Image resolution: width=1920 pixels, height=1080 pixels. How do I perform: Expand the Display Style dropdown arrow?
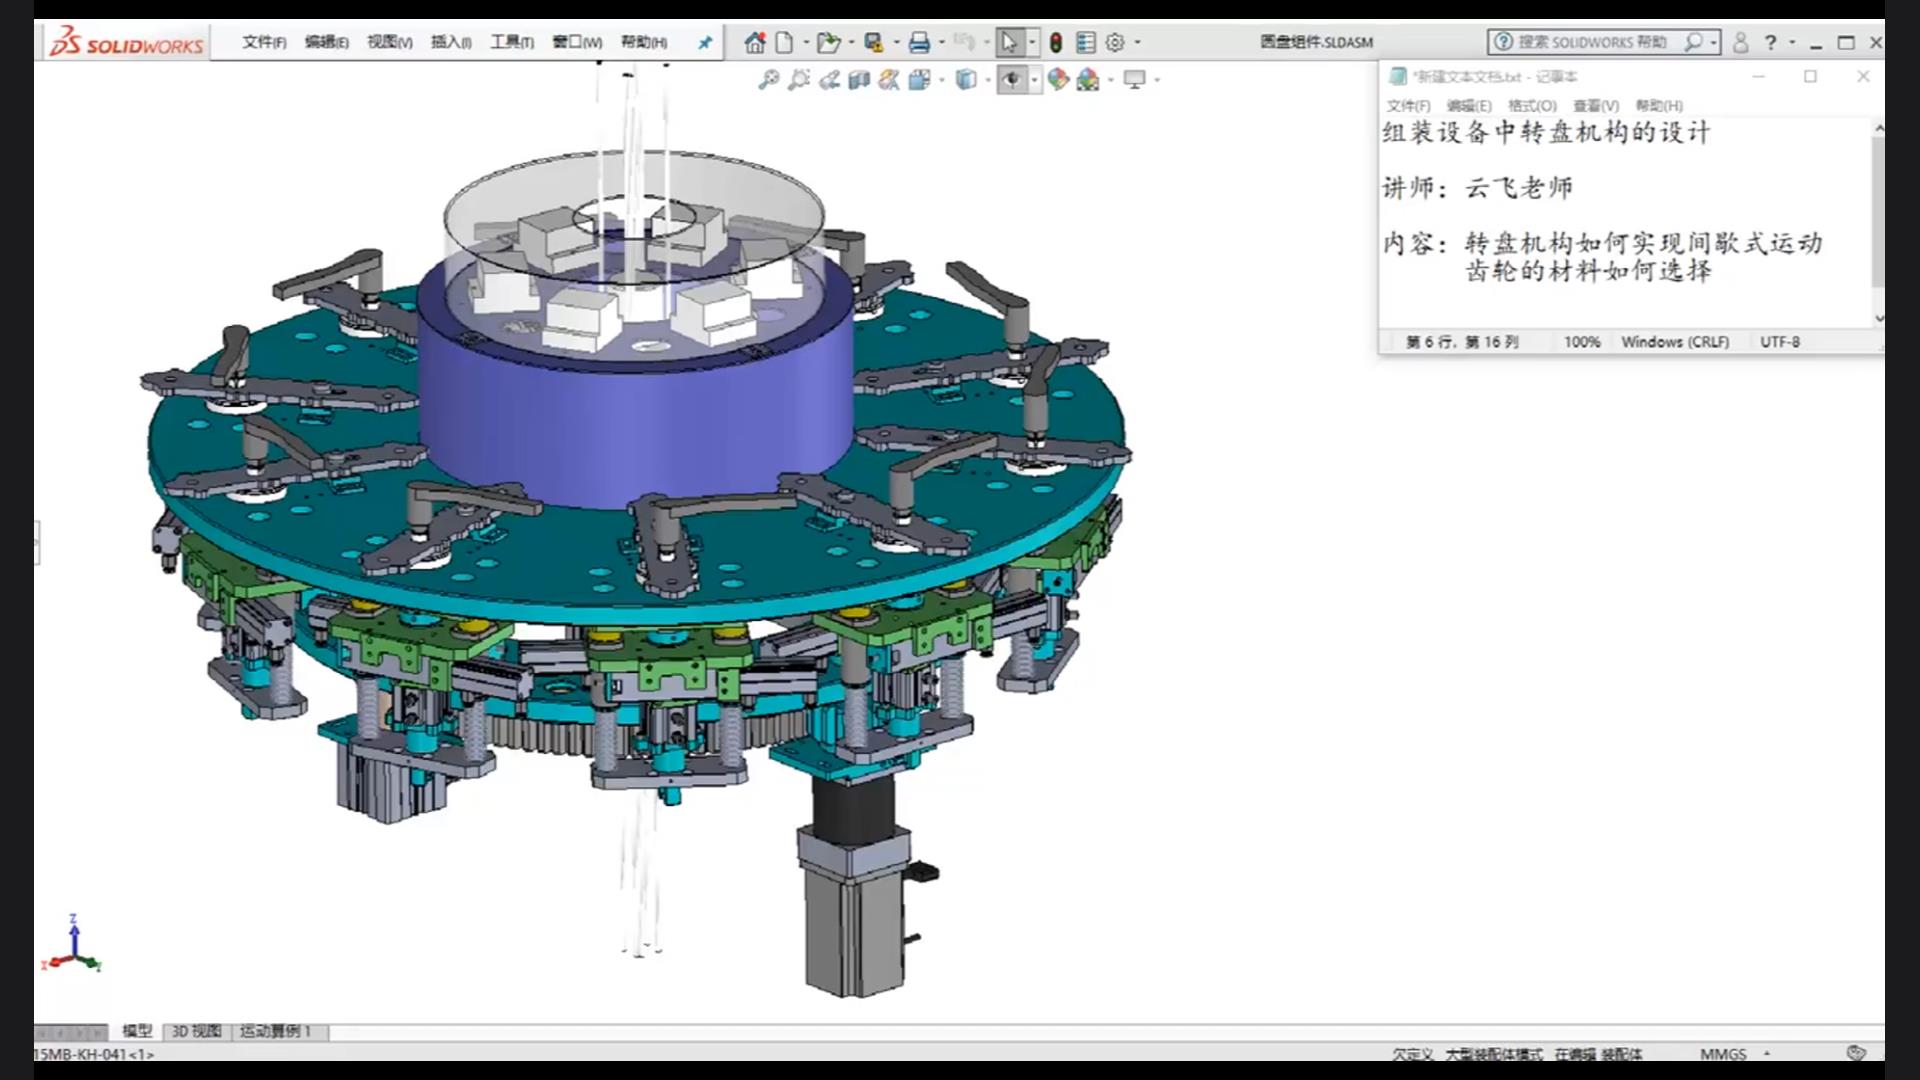988,80
